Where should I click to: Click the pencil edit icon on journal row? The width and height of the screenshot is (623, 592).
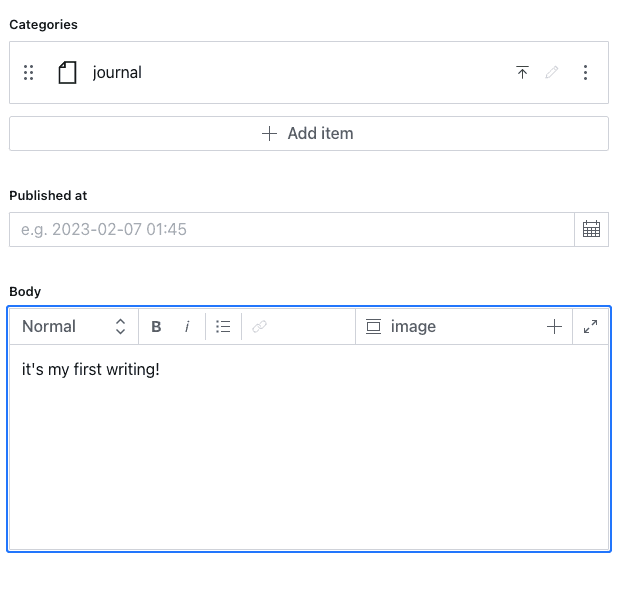coord(552,72)
